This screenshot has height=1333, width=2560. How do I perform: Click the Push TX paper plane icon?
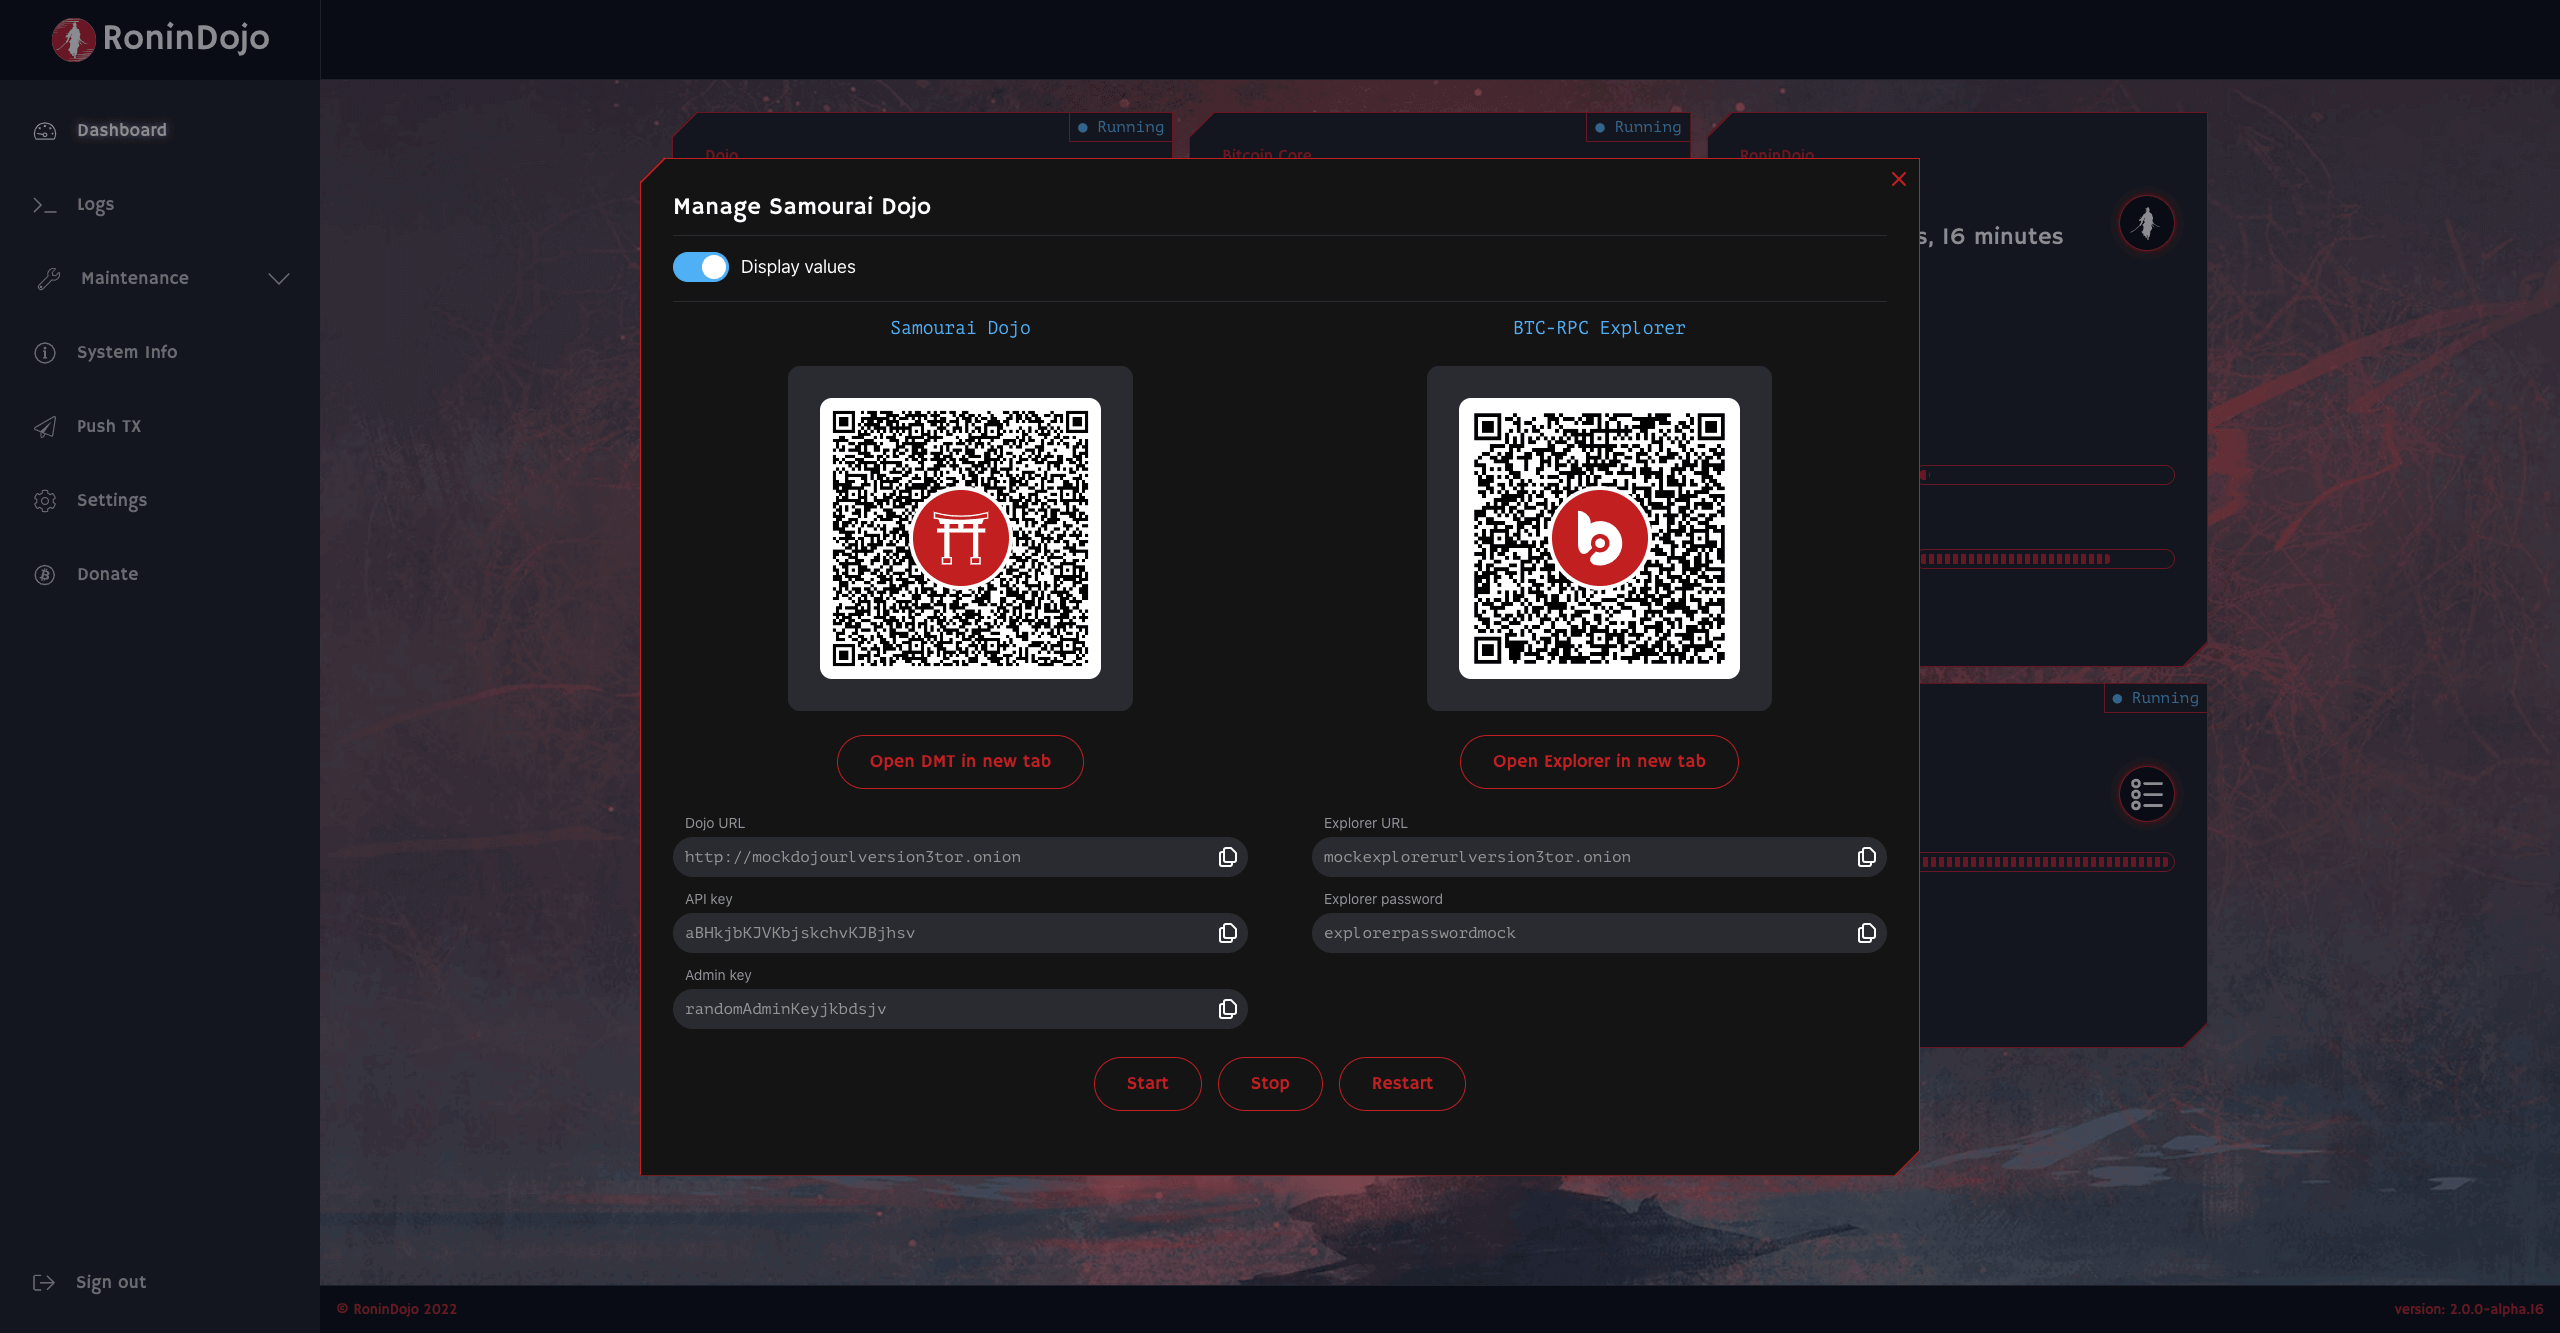tap(45, 427)
